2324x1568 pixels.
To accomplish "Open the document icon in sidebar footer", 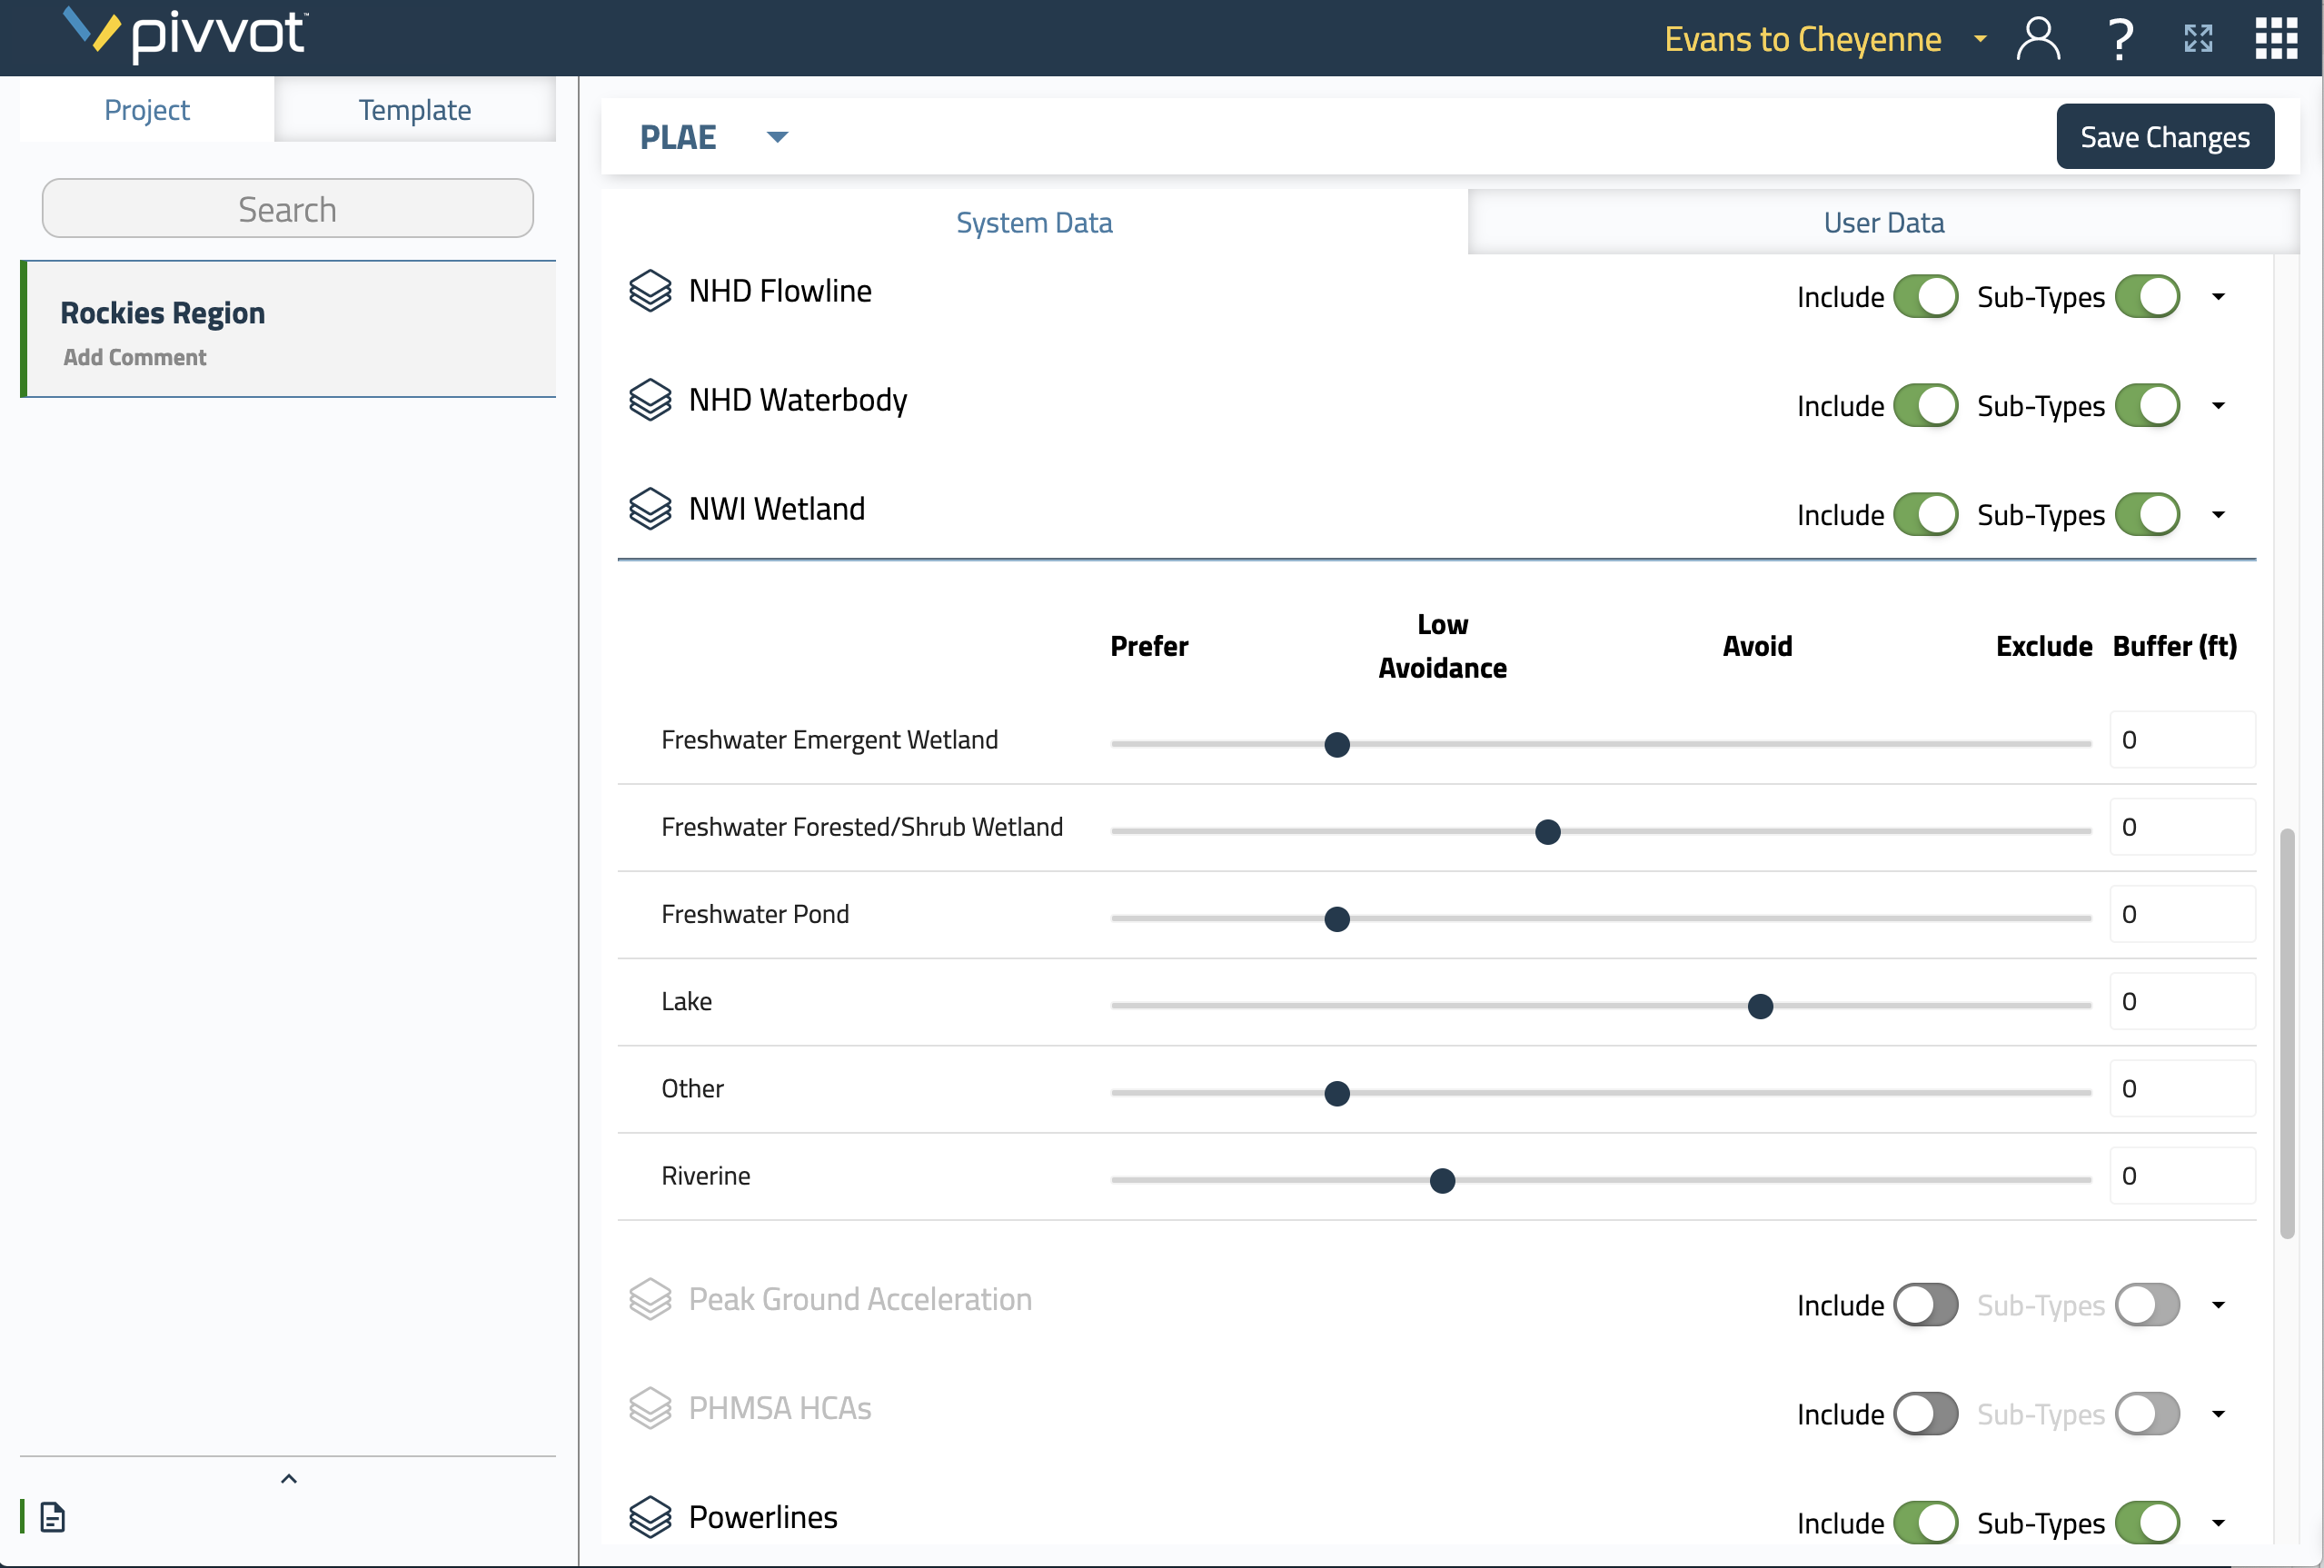I will [x=53, y=1517].
